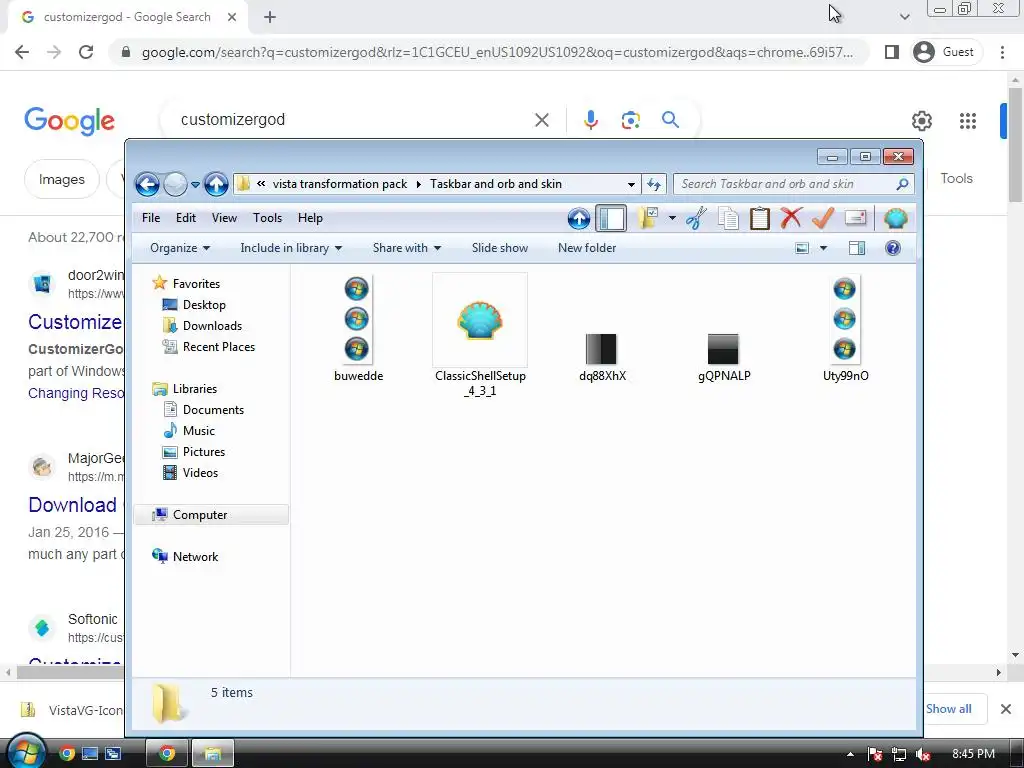Viewport: 1024px width, 768px height.
Task: Click the red X Delete icon
Action: tap(791, 218)
